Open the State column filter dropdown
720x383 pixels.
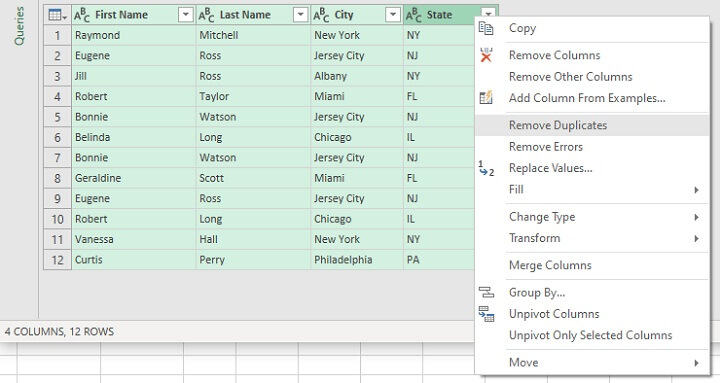[x=488, y=14]
